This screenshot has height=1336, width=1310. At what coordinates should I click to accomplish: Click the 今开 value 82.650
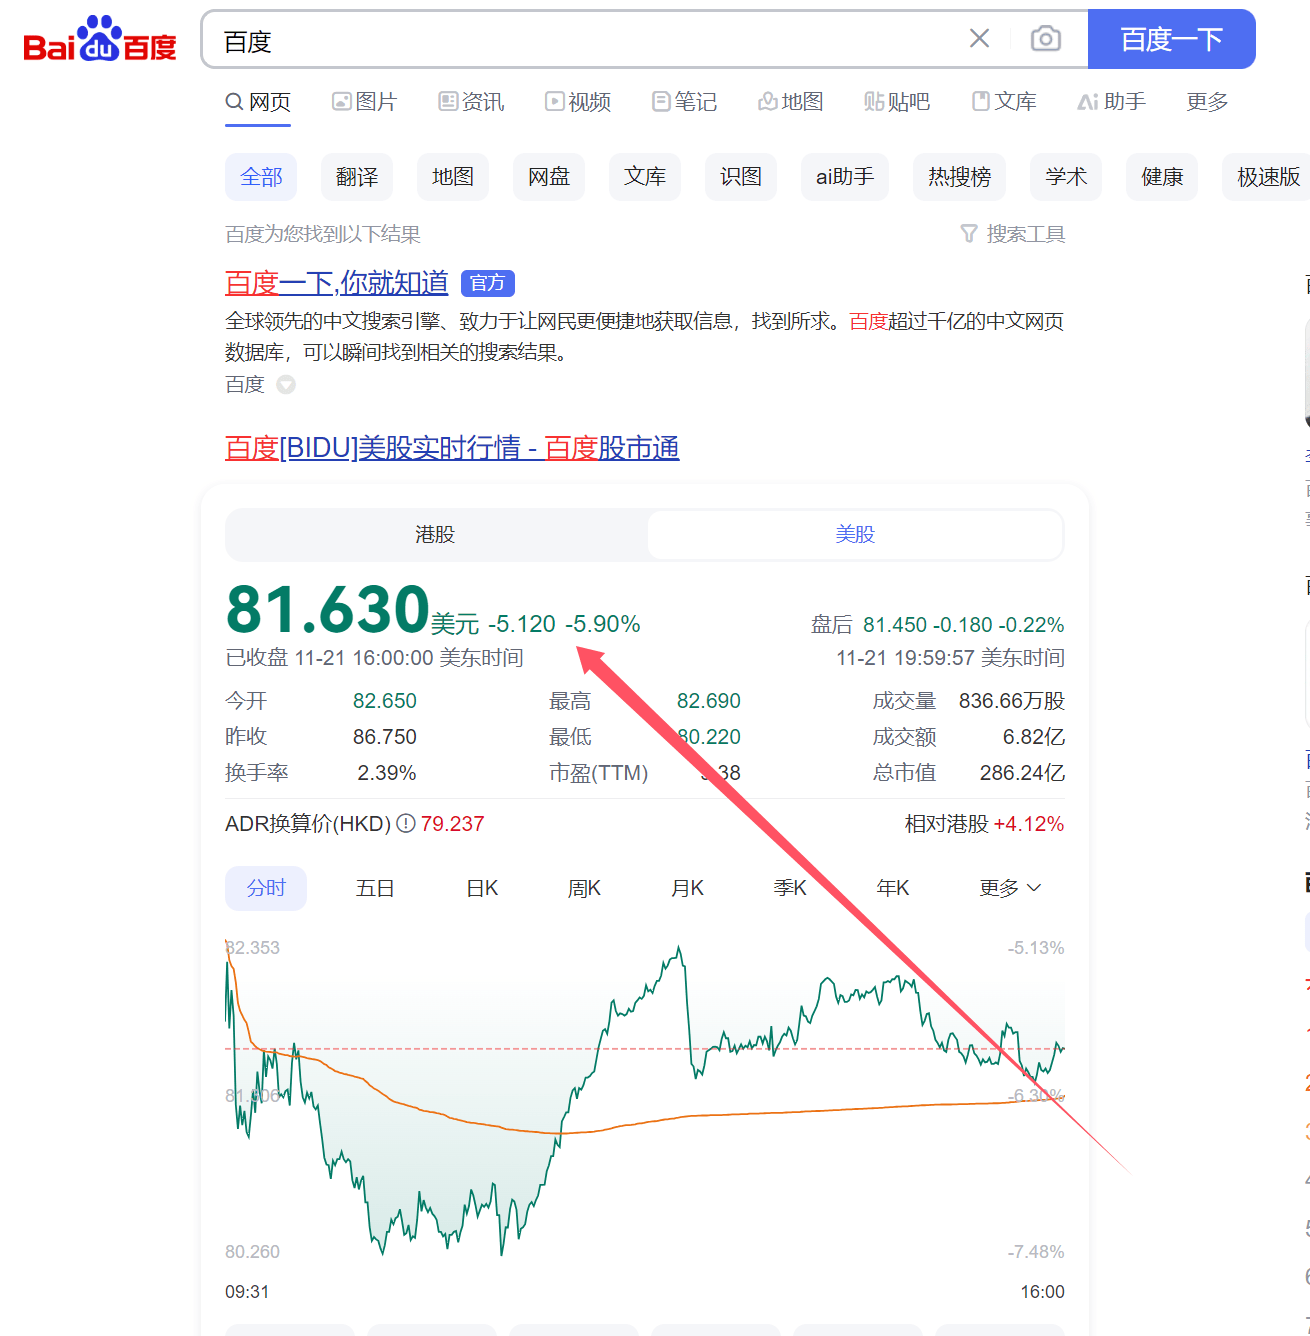(x=385, y=701)
